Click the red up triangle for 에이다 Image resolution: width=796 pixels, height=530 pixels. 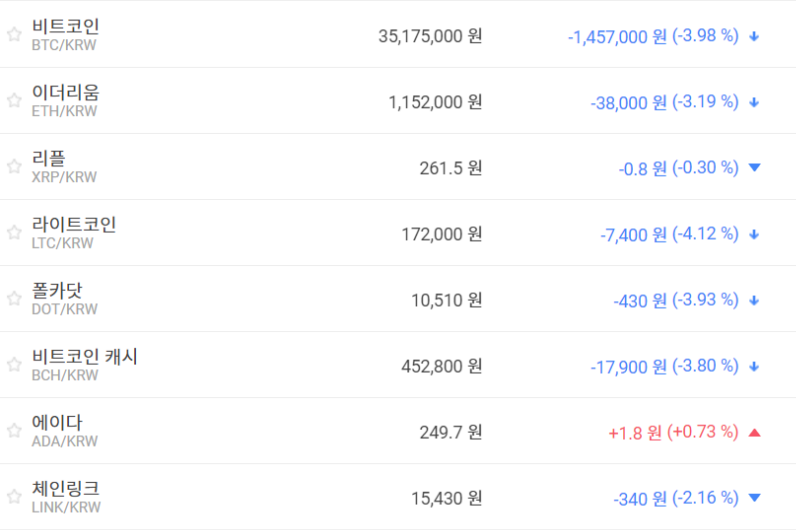coord(755,432)
